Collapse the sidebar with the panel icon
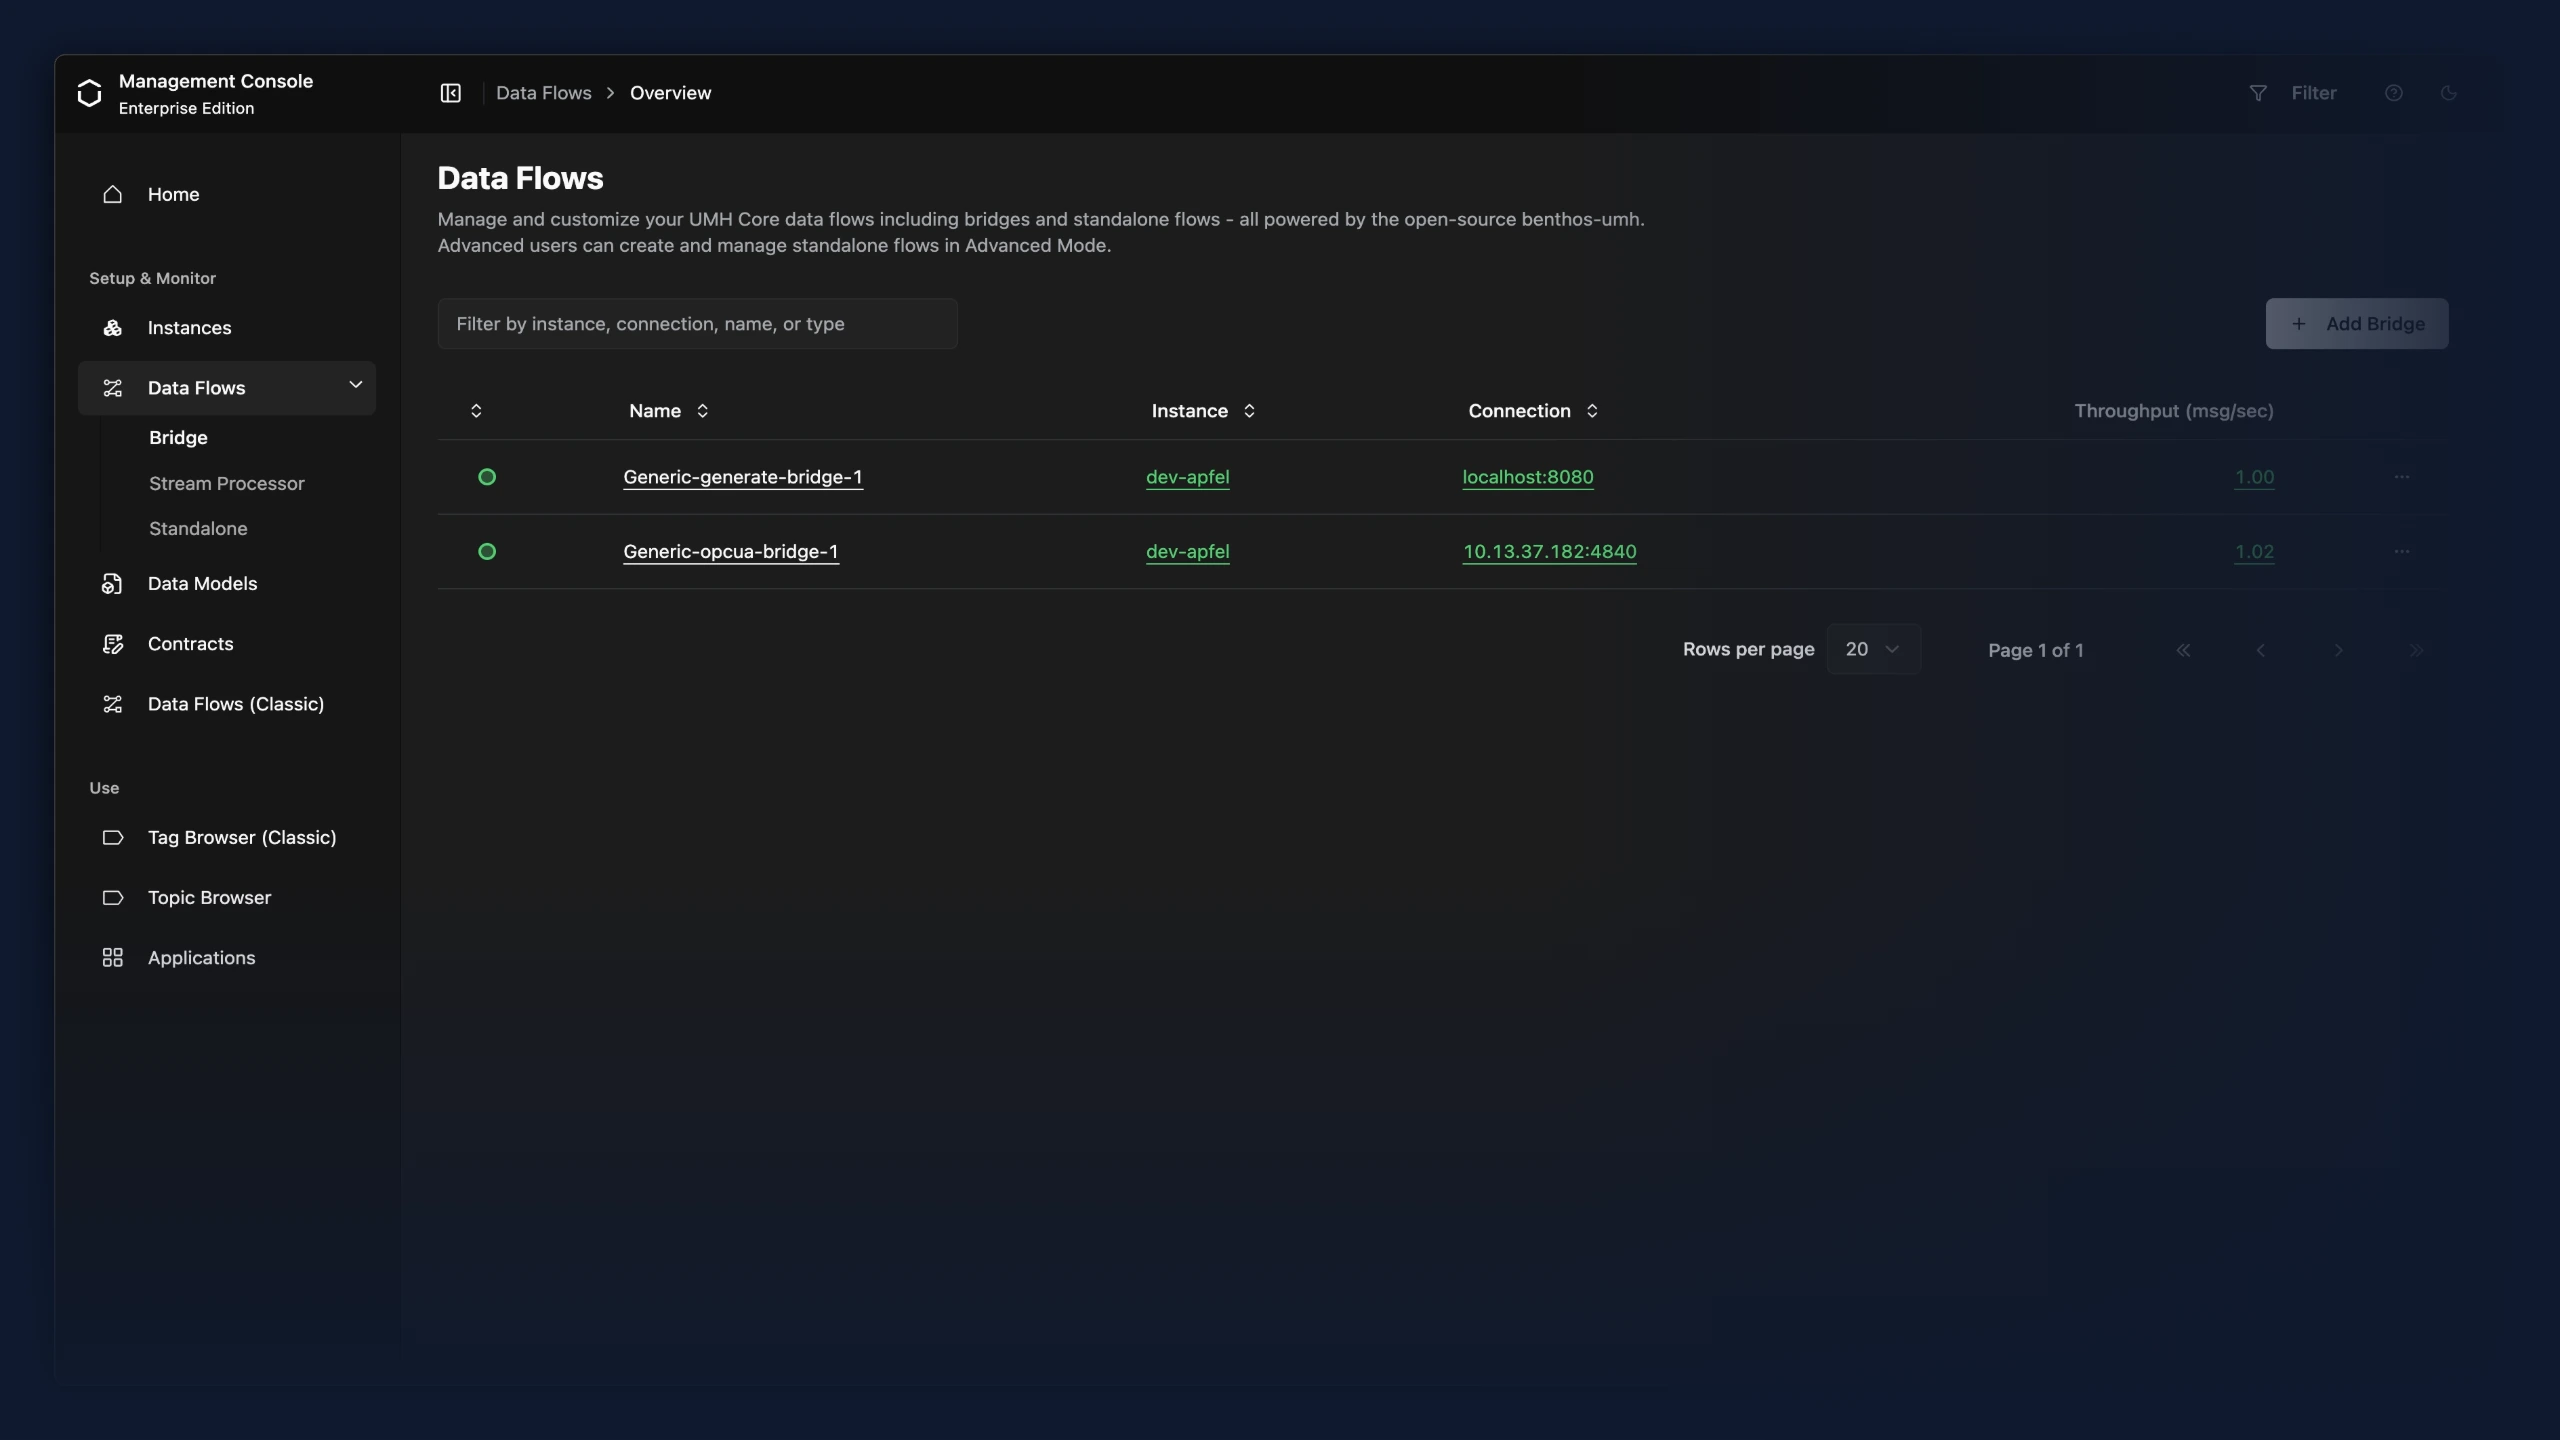This screenshot has width=2560, height=1440. [x=451, y=93]
